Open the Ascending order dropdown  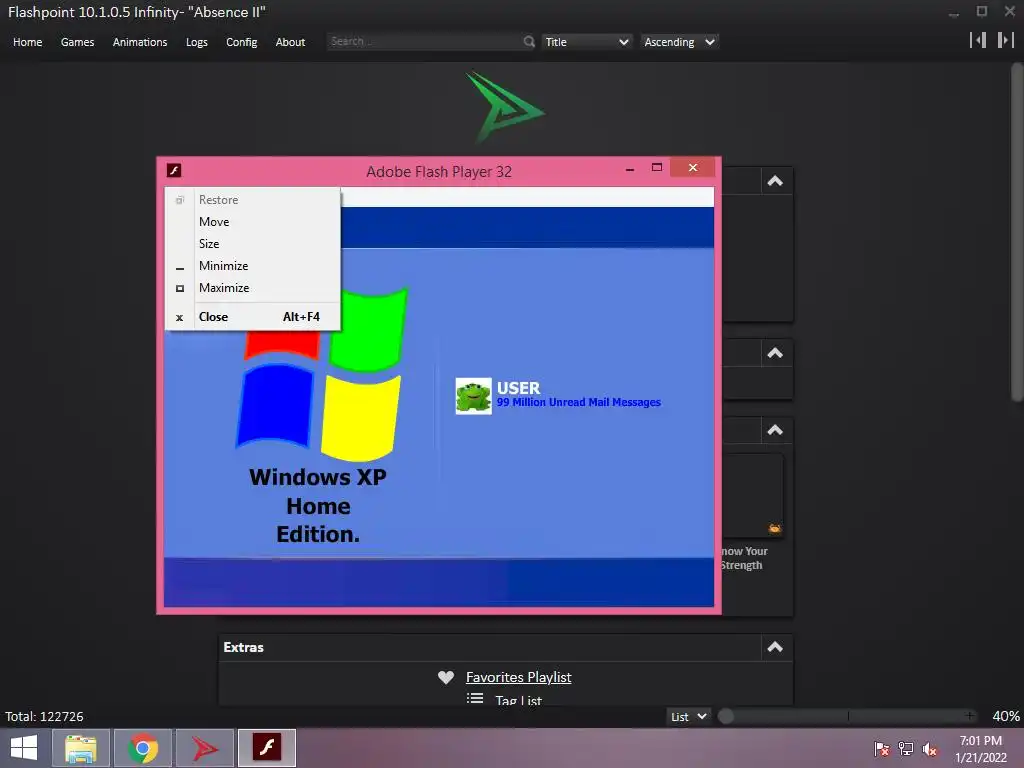pos(679,42)
